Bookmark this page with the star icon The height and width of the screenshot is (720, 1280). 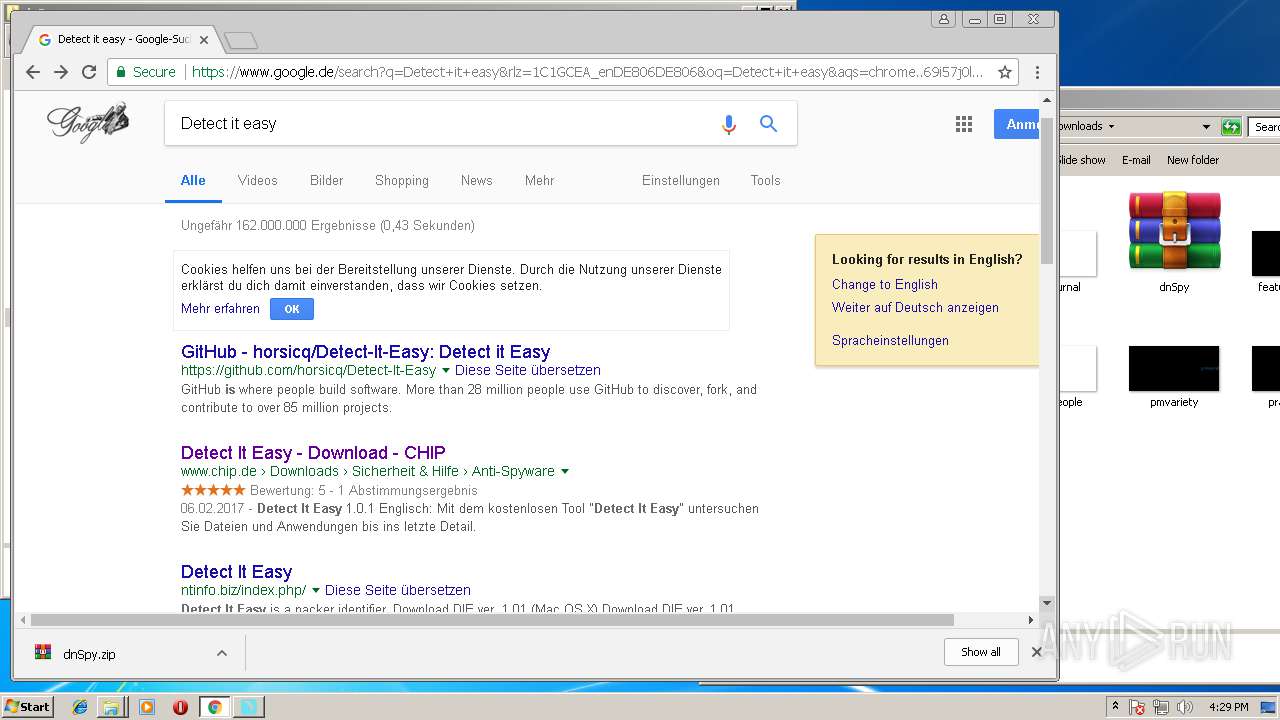(x=1005, y=72)
